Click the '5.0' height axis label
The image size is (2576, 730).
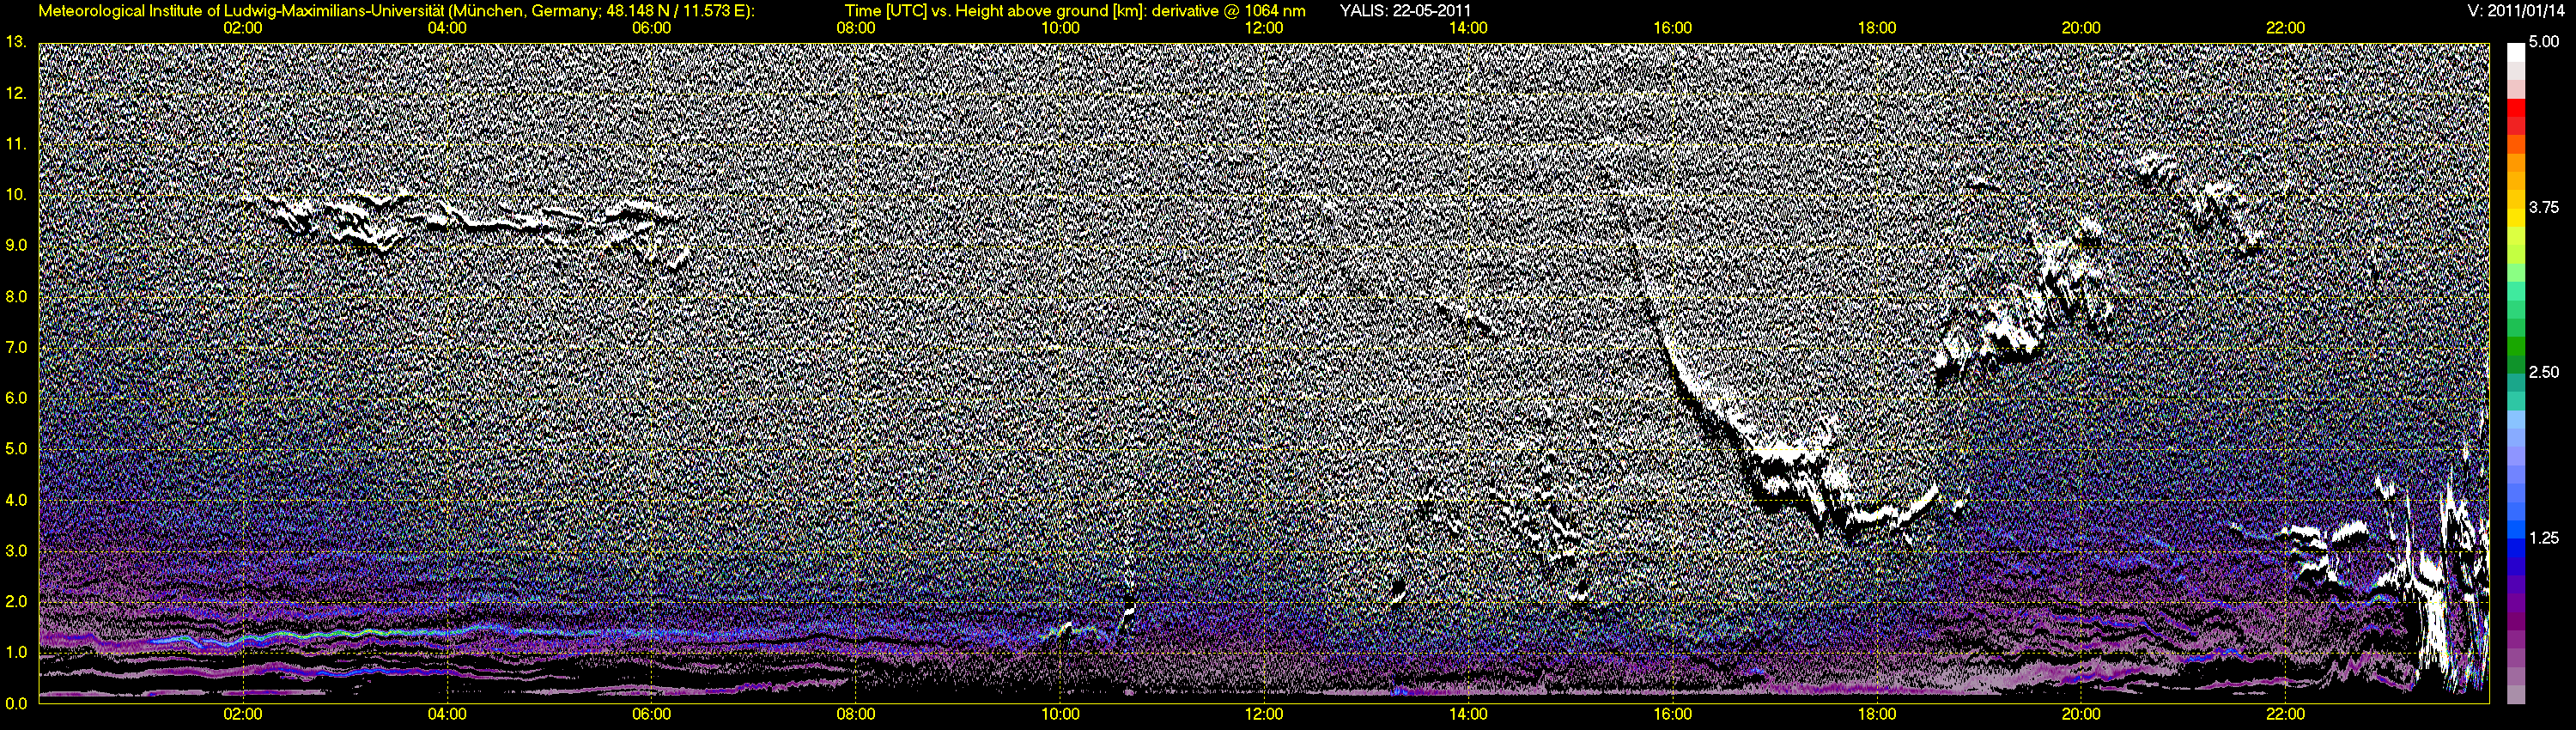pos(16,449)
